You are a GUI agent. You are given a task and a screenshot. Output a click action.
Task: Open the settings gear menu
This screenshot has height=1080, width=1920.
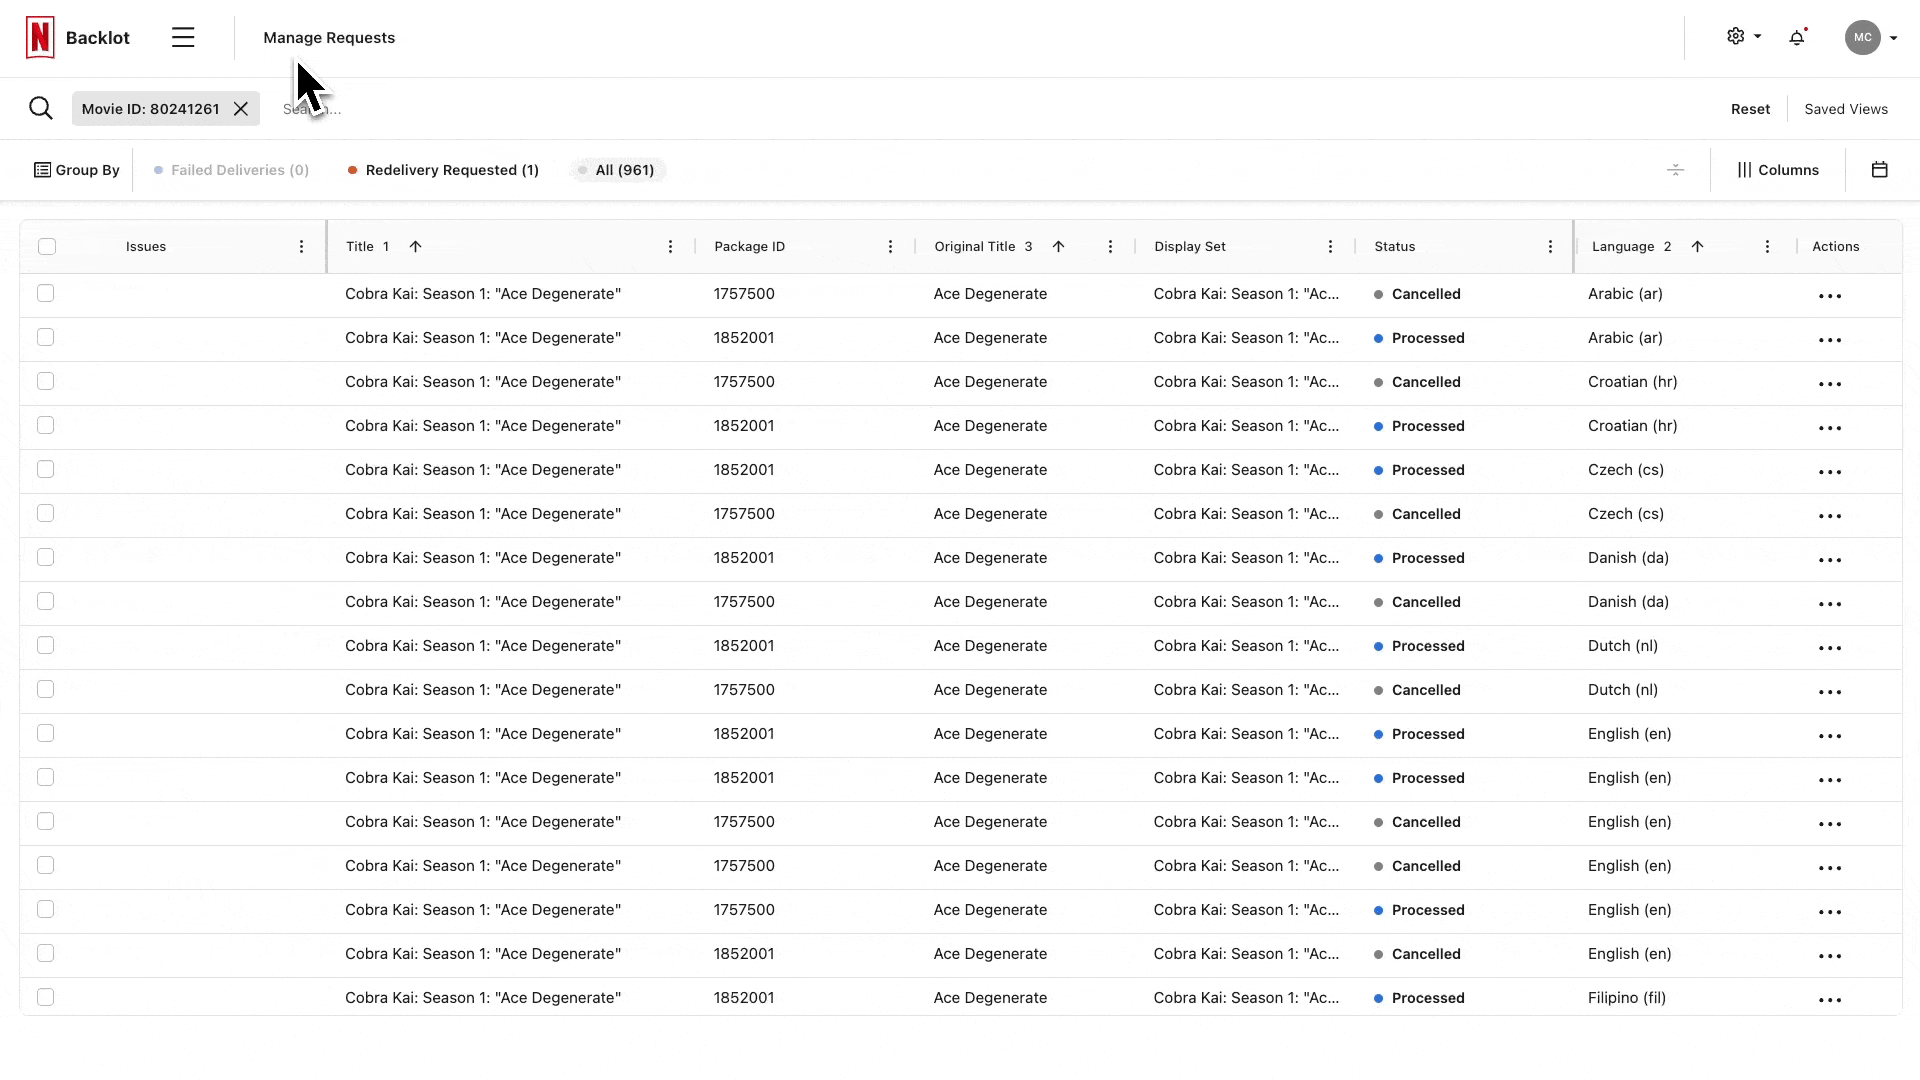tap(1737, 36)
